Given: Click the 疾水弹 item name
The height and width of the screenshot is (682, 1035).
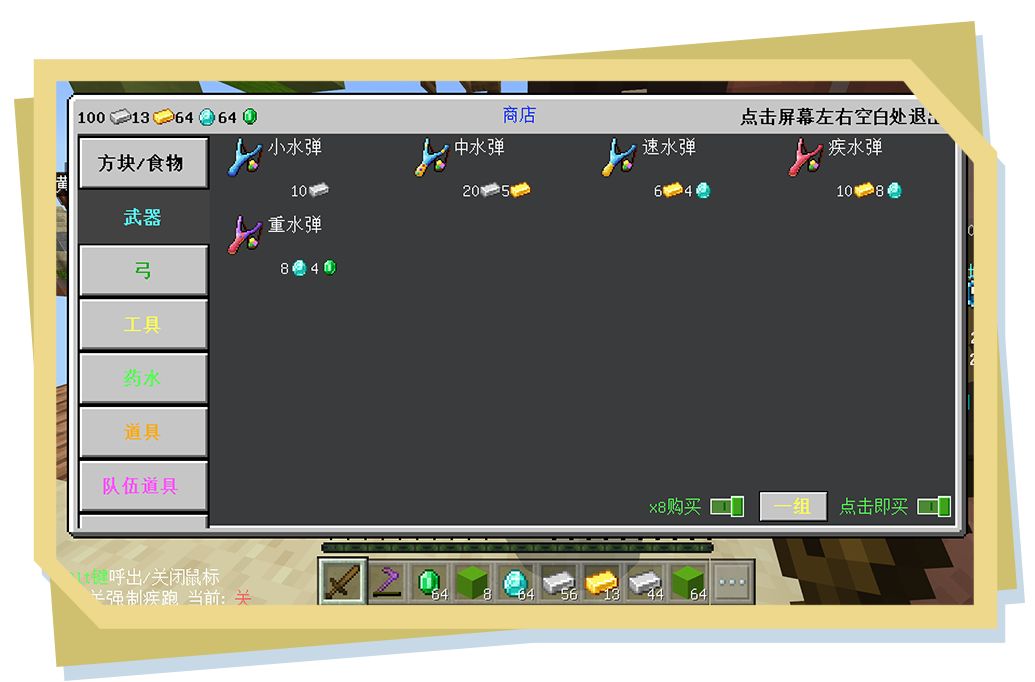Looking at the screenshot, I should point(855,147).
